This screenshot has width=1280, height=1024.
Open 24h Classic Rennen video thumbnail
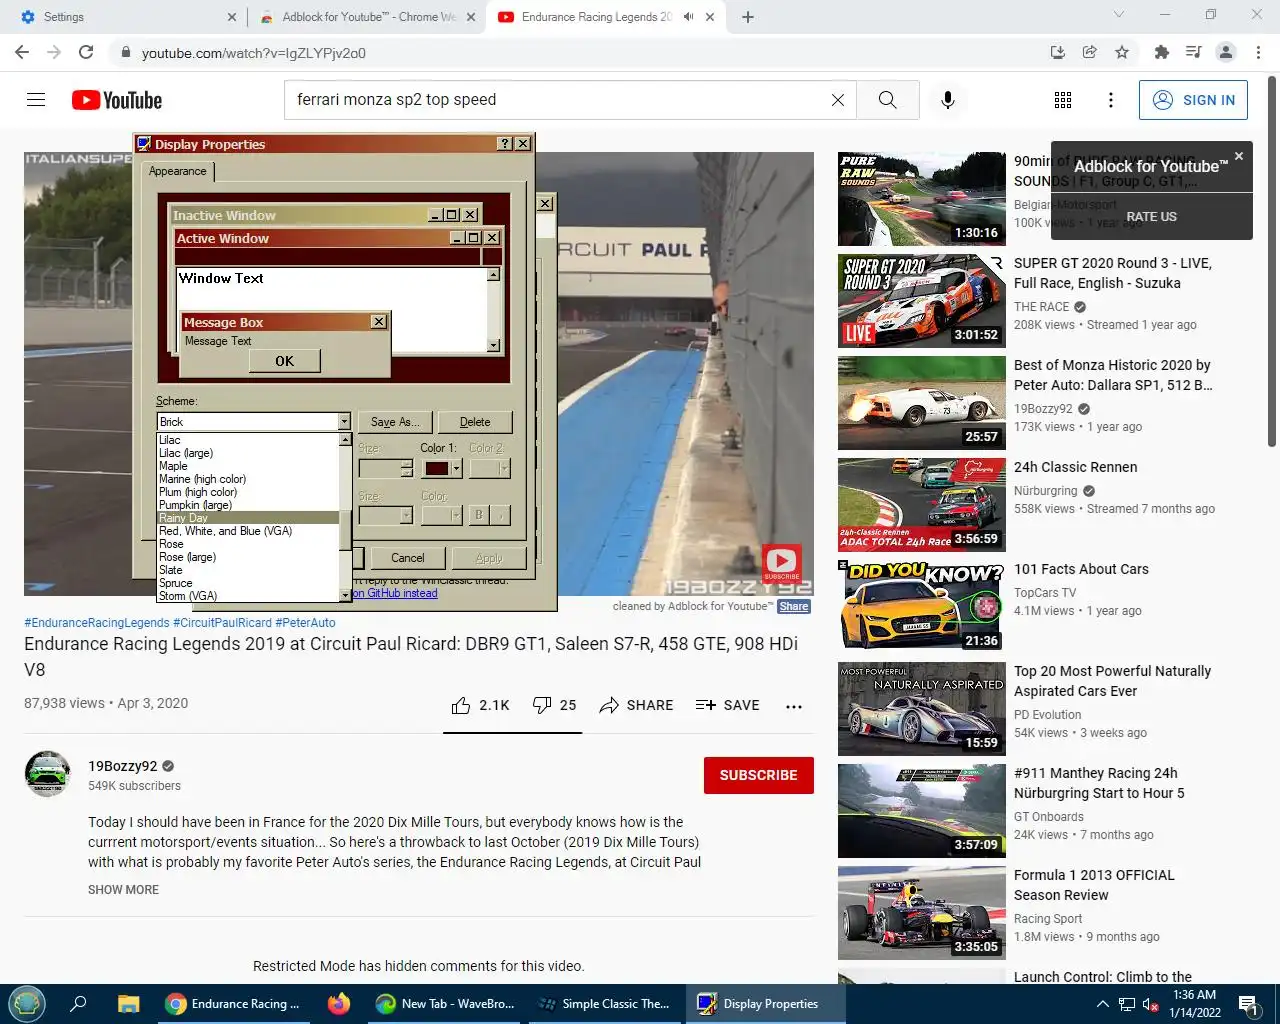click(922, 505)
